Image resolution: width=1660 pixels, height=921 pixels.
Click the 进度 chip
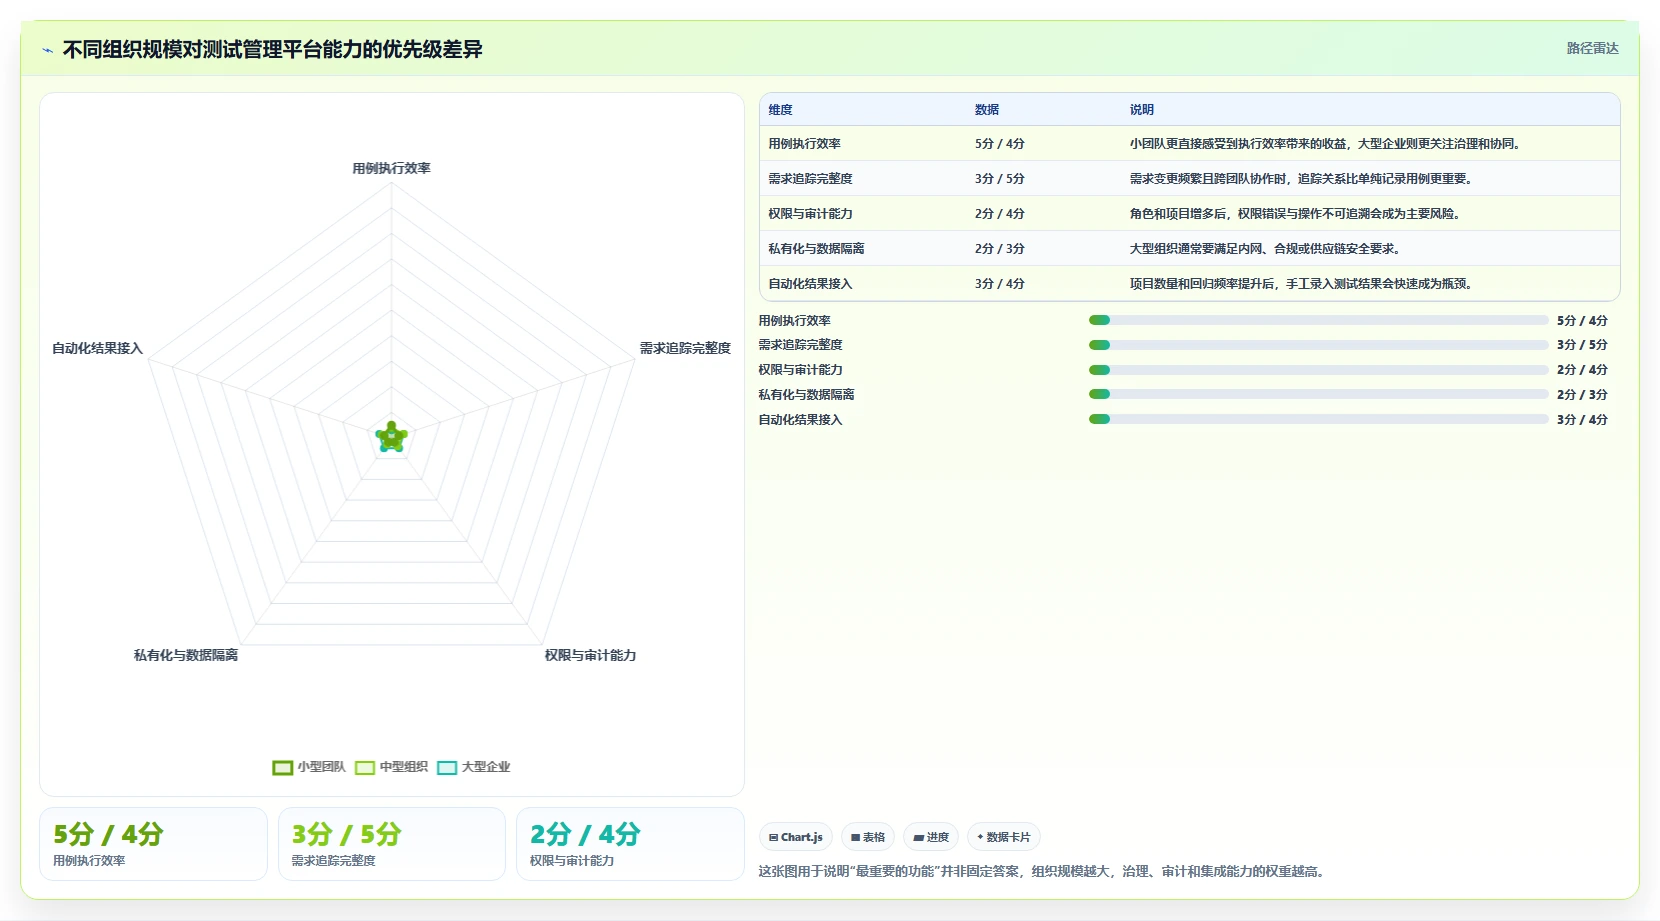click(931, 837)
